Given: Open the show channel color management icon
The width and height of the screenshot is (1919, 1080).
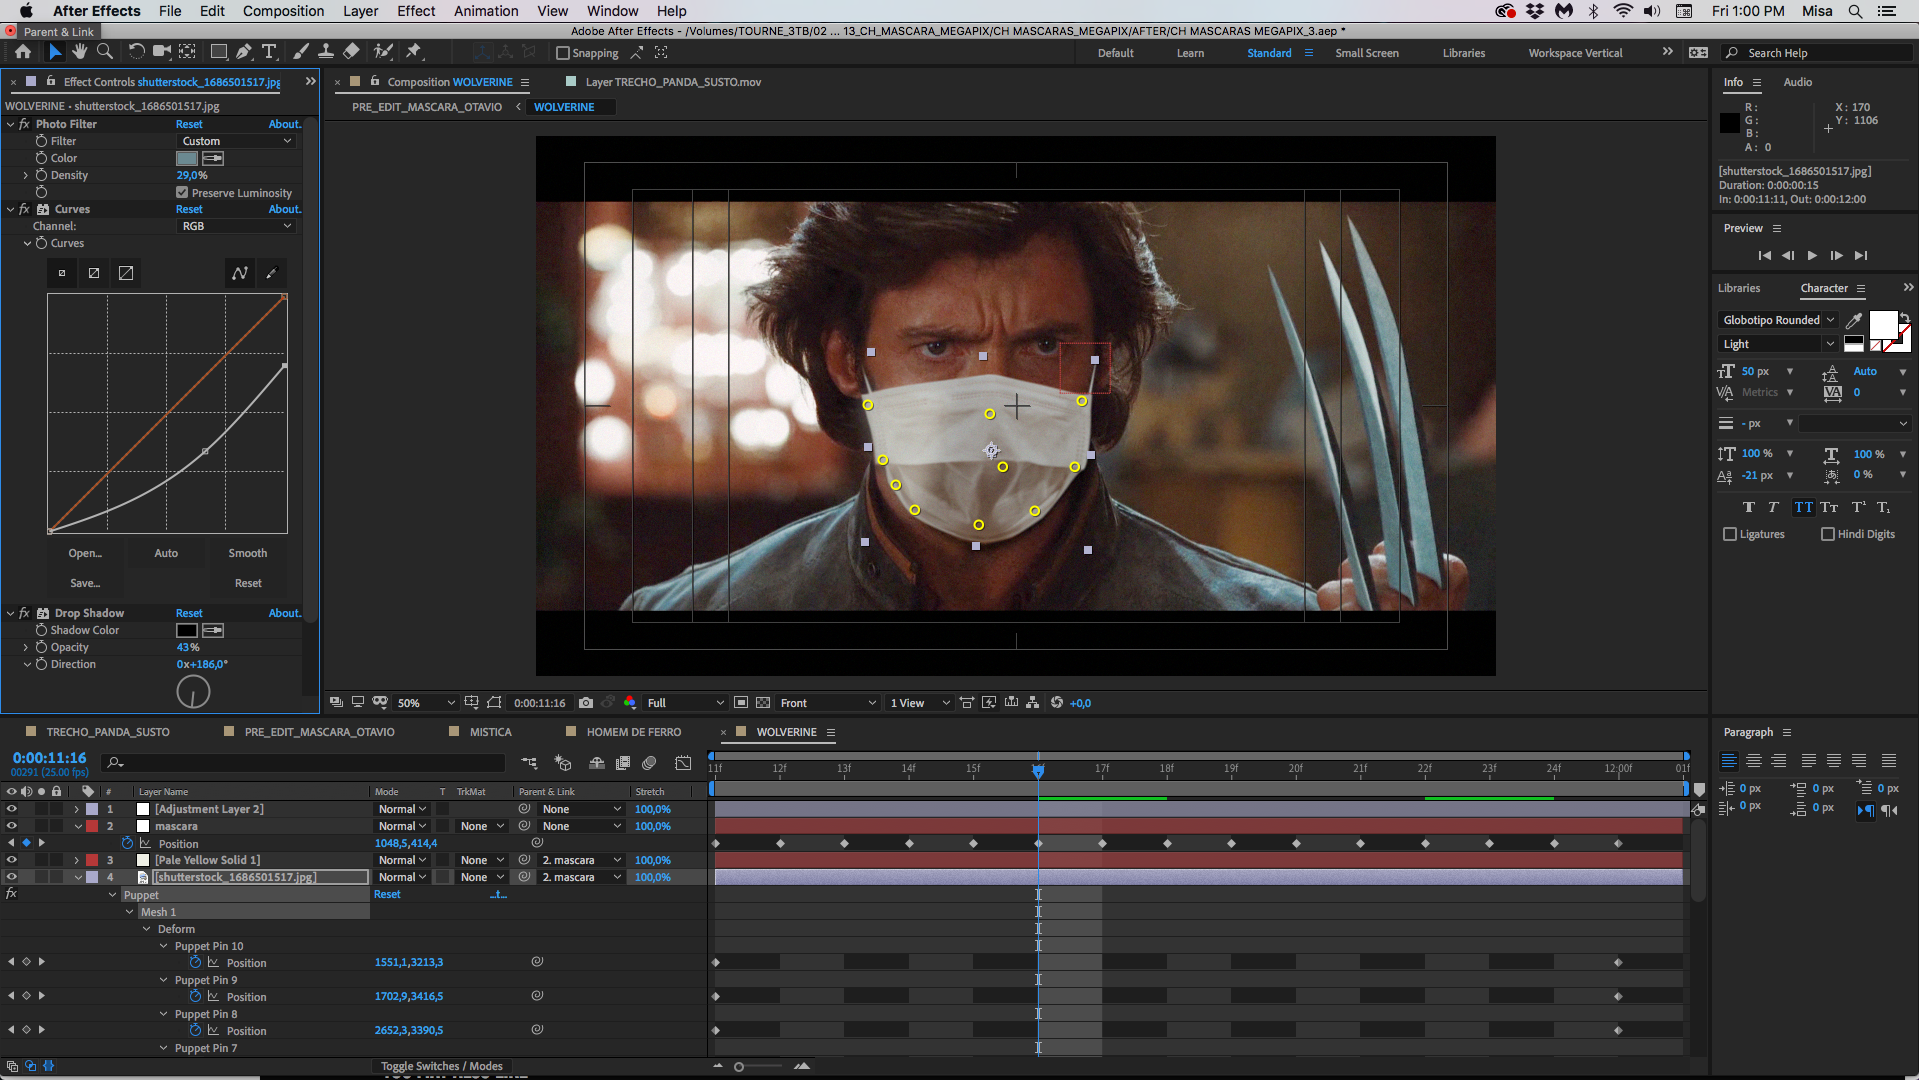Looking at the screenshot, I should pos(630,703).
